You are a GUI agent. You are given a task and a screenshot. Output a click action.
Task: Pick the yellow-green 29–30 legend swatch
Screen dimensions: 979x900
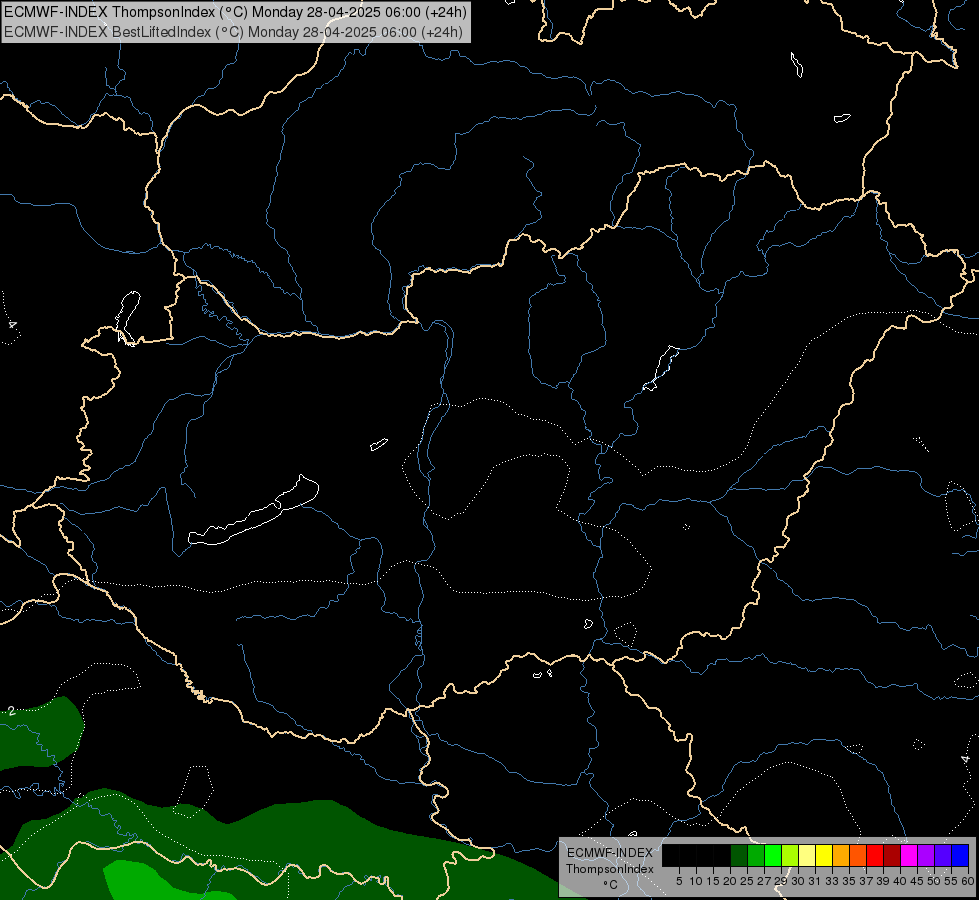pyautogui.click(x=790, y=855)
